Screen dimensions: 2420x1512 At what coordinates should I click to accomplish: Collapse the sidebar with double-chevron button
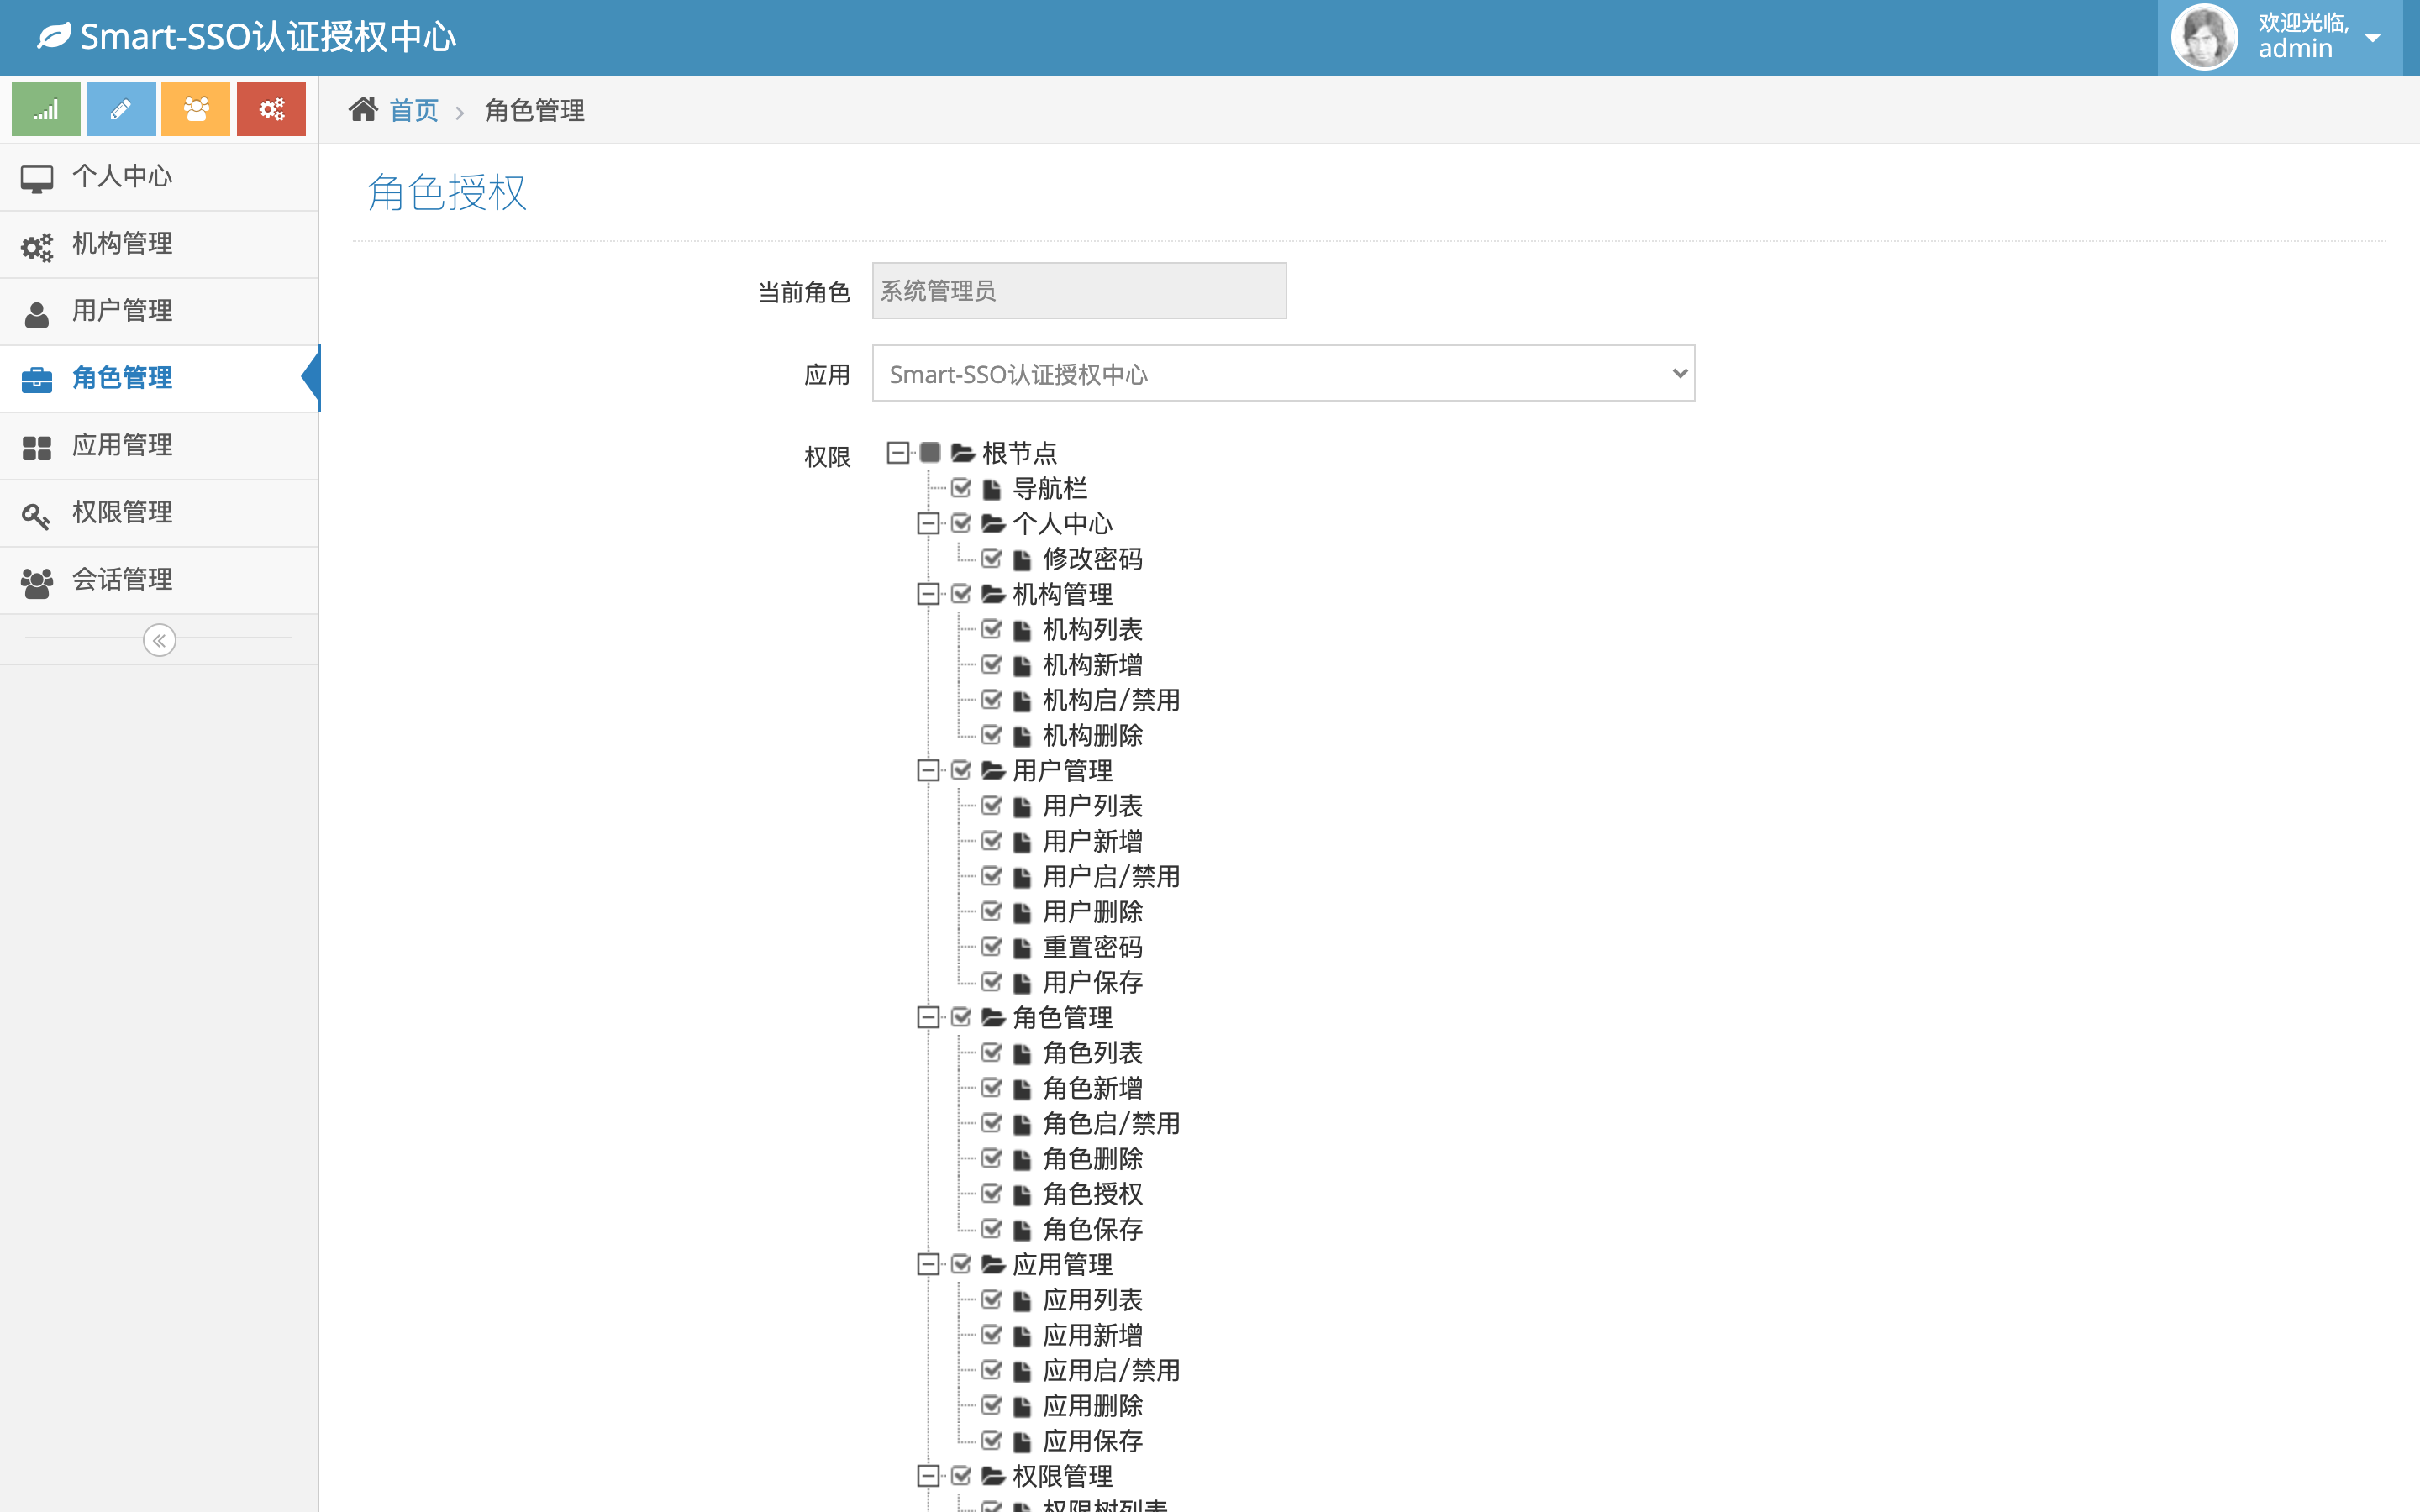(x=159, y=640)
